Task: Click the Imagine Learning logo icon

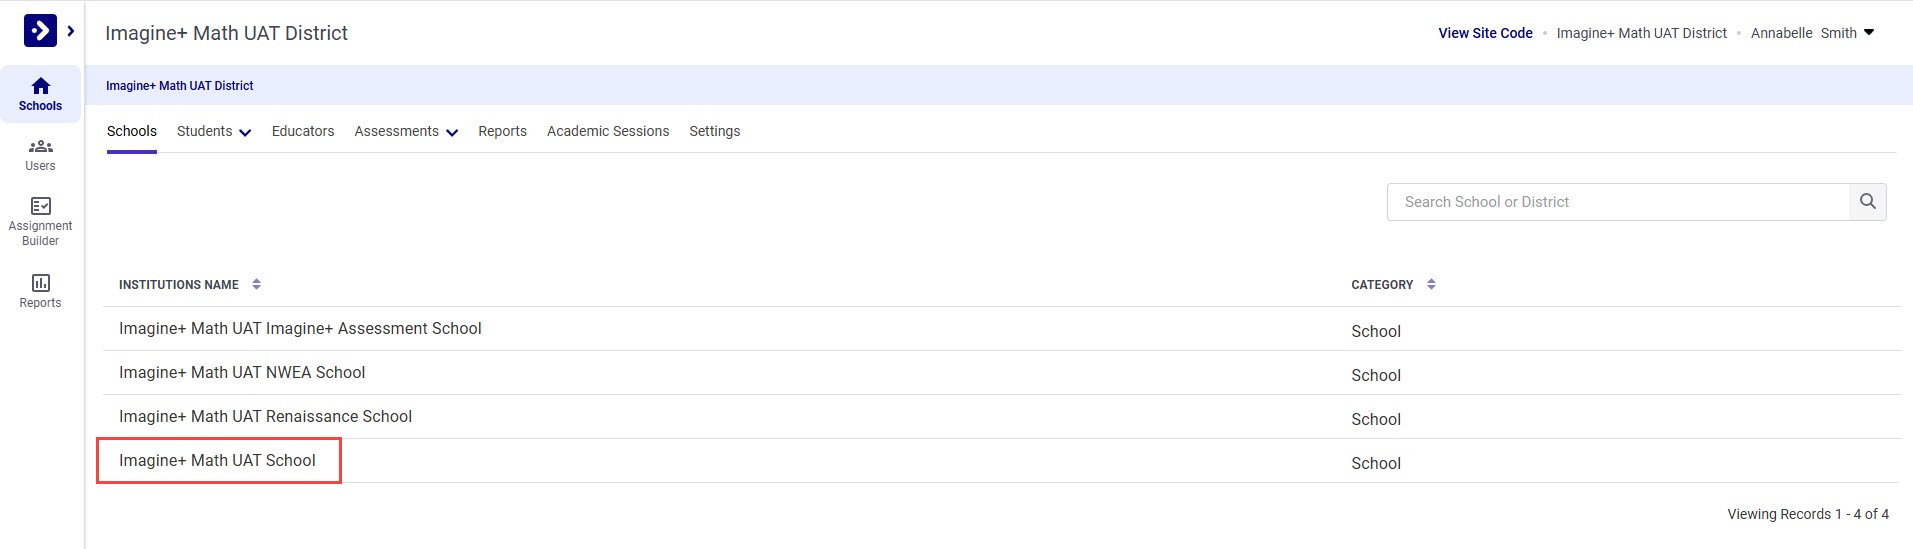Action: [x=40, y=31]
